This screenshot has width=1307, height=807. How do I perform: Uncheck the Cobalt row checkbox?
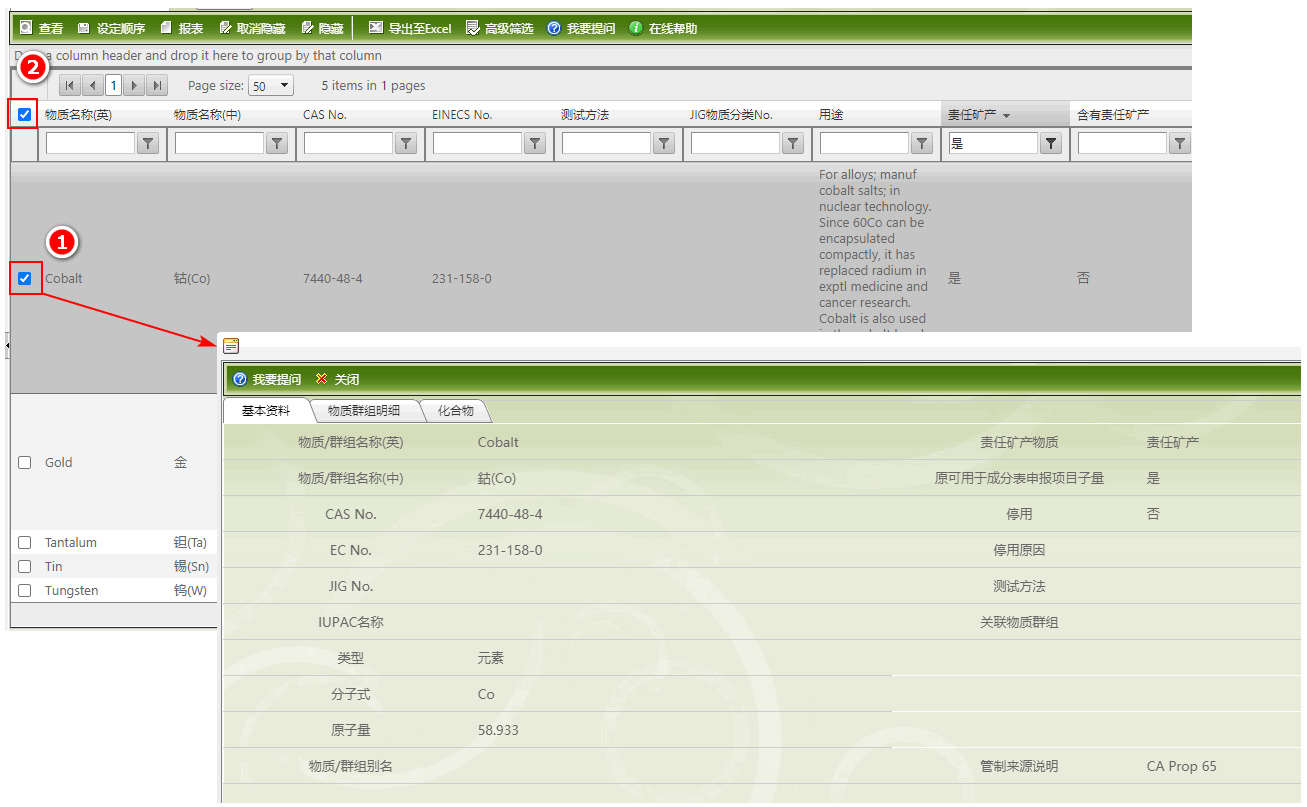(25, 278)
